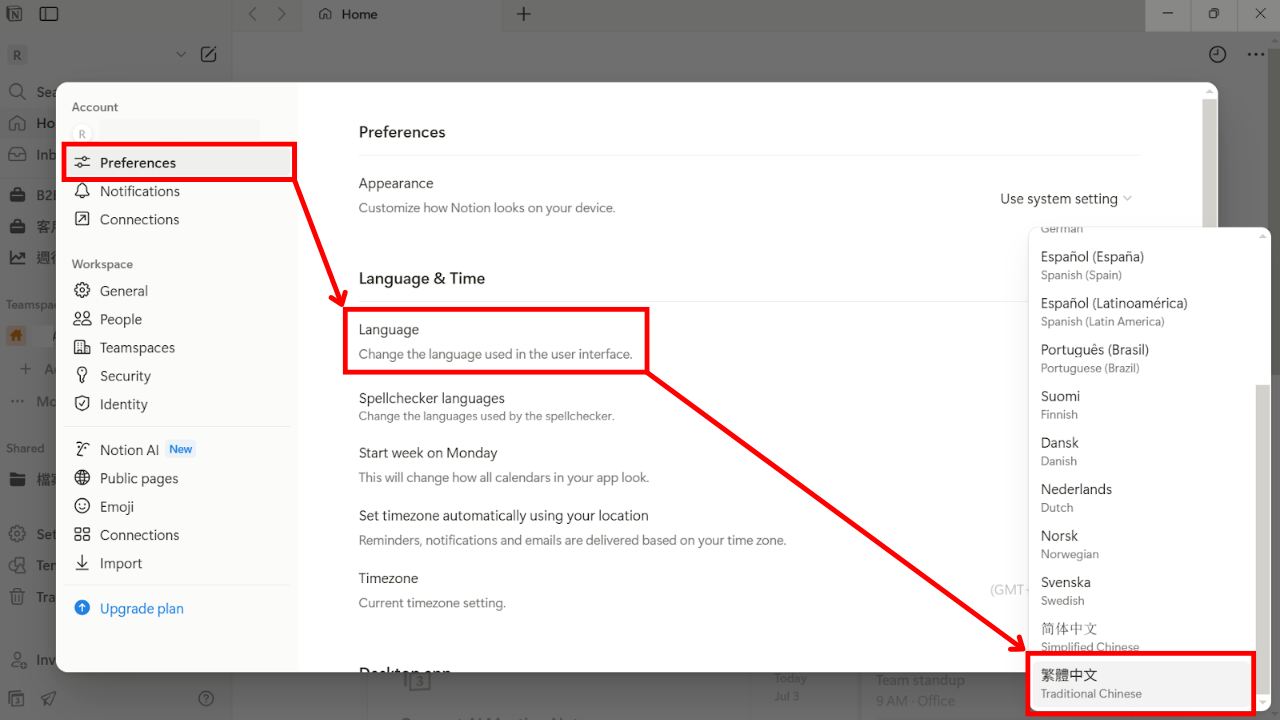1280x720 pixels.
Task: Click the Identity shield icon
Action: (x=82, y=404)
